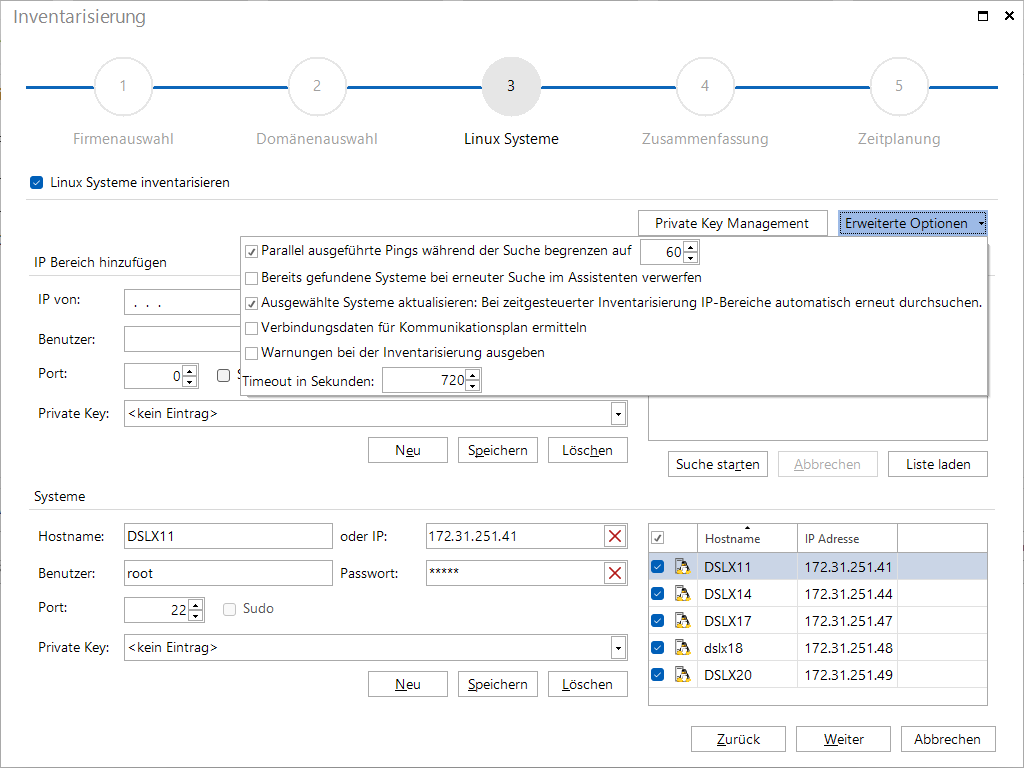The image size is (1024, 768).
Task: Toggle the Sudo checkbox in Systeme
Action: [229, 609]
